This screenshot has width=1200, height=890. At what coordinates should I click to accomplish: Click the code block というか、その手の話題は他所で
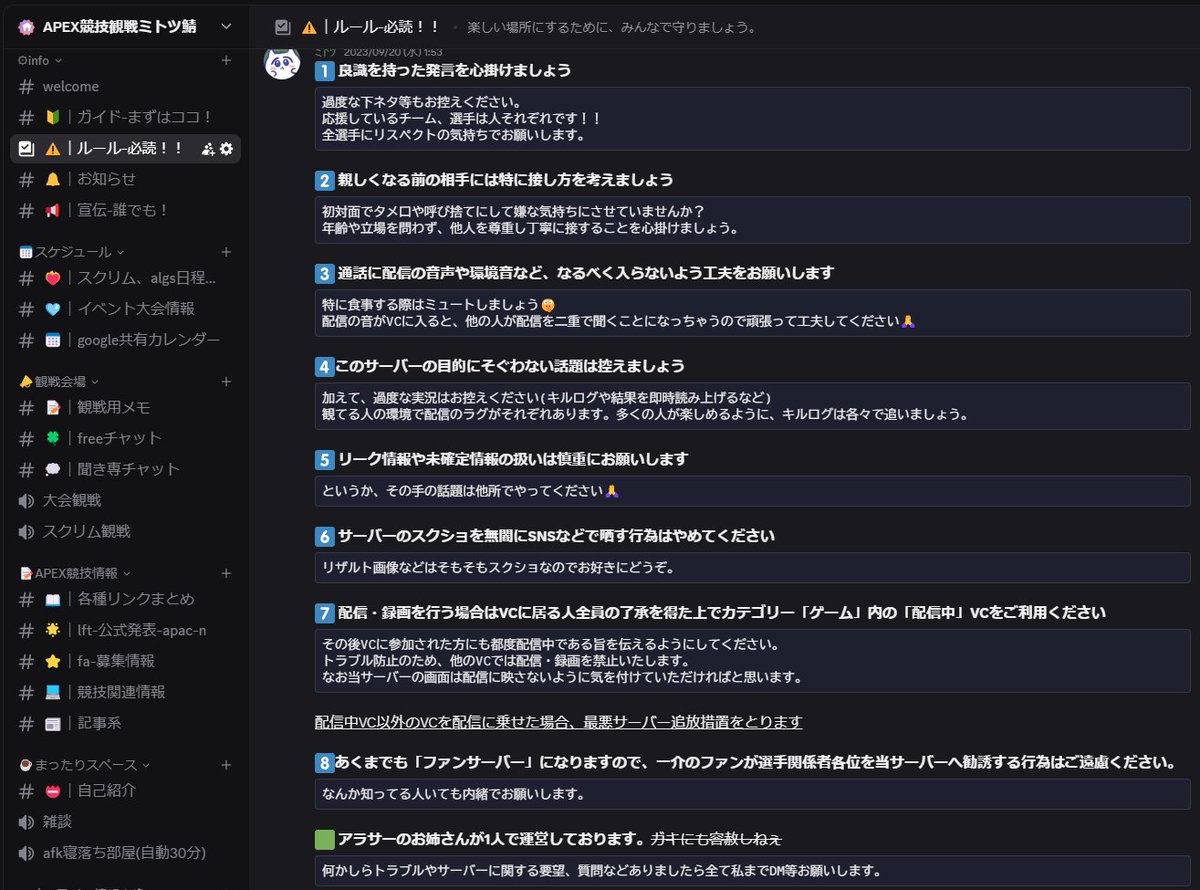tap(752, 491)
